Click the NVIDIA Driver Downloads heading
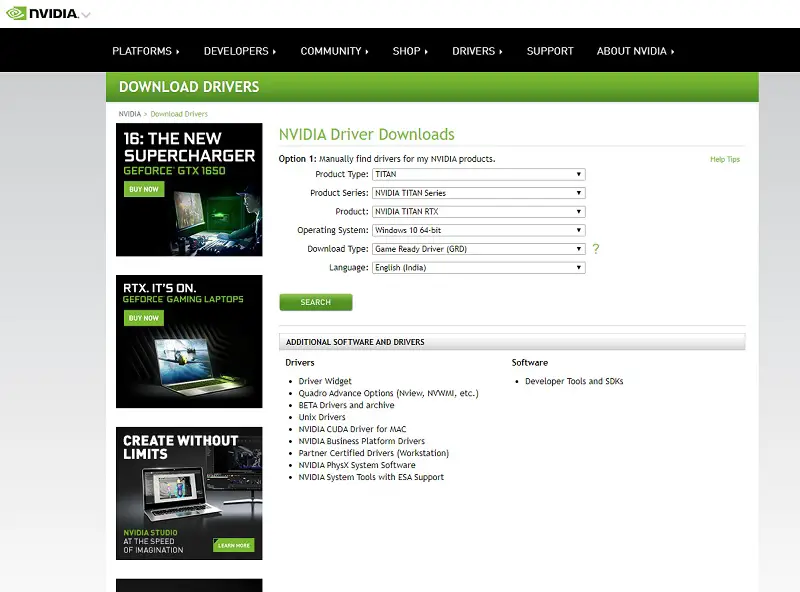Image resolution: width=800 pixels, height=592 pixels. (366, 134)
